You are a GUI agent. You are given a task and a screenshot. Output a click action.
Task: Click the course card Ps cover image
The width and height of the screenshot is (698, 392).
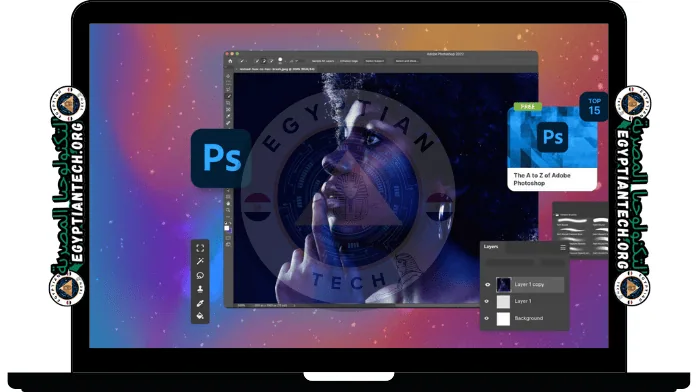tap(552, 137)
